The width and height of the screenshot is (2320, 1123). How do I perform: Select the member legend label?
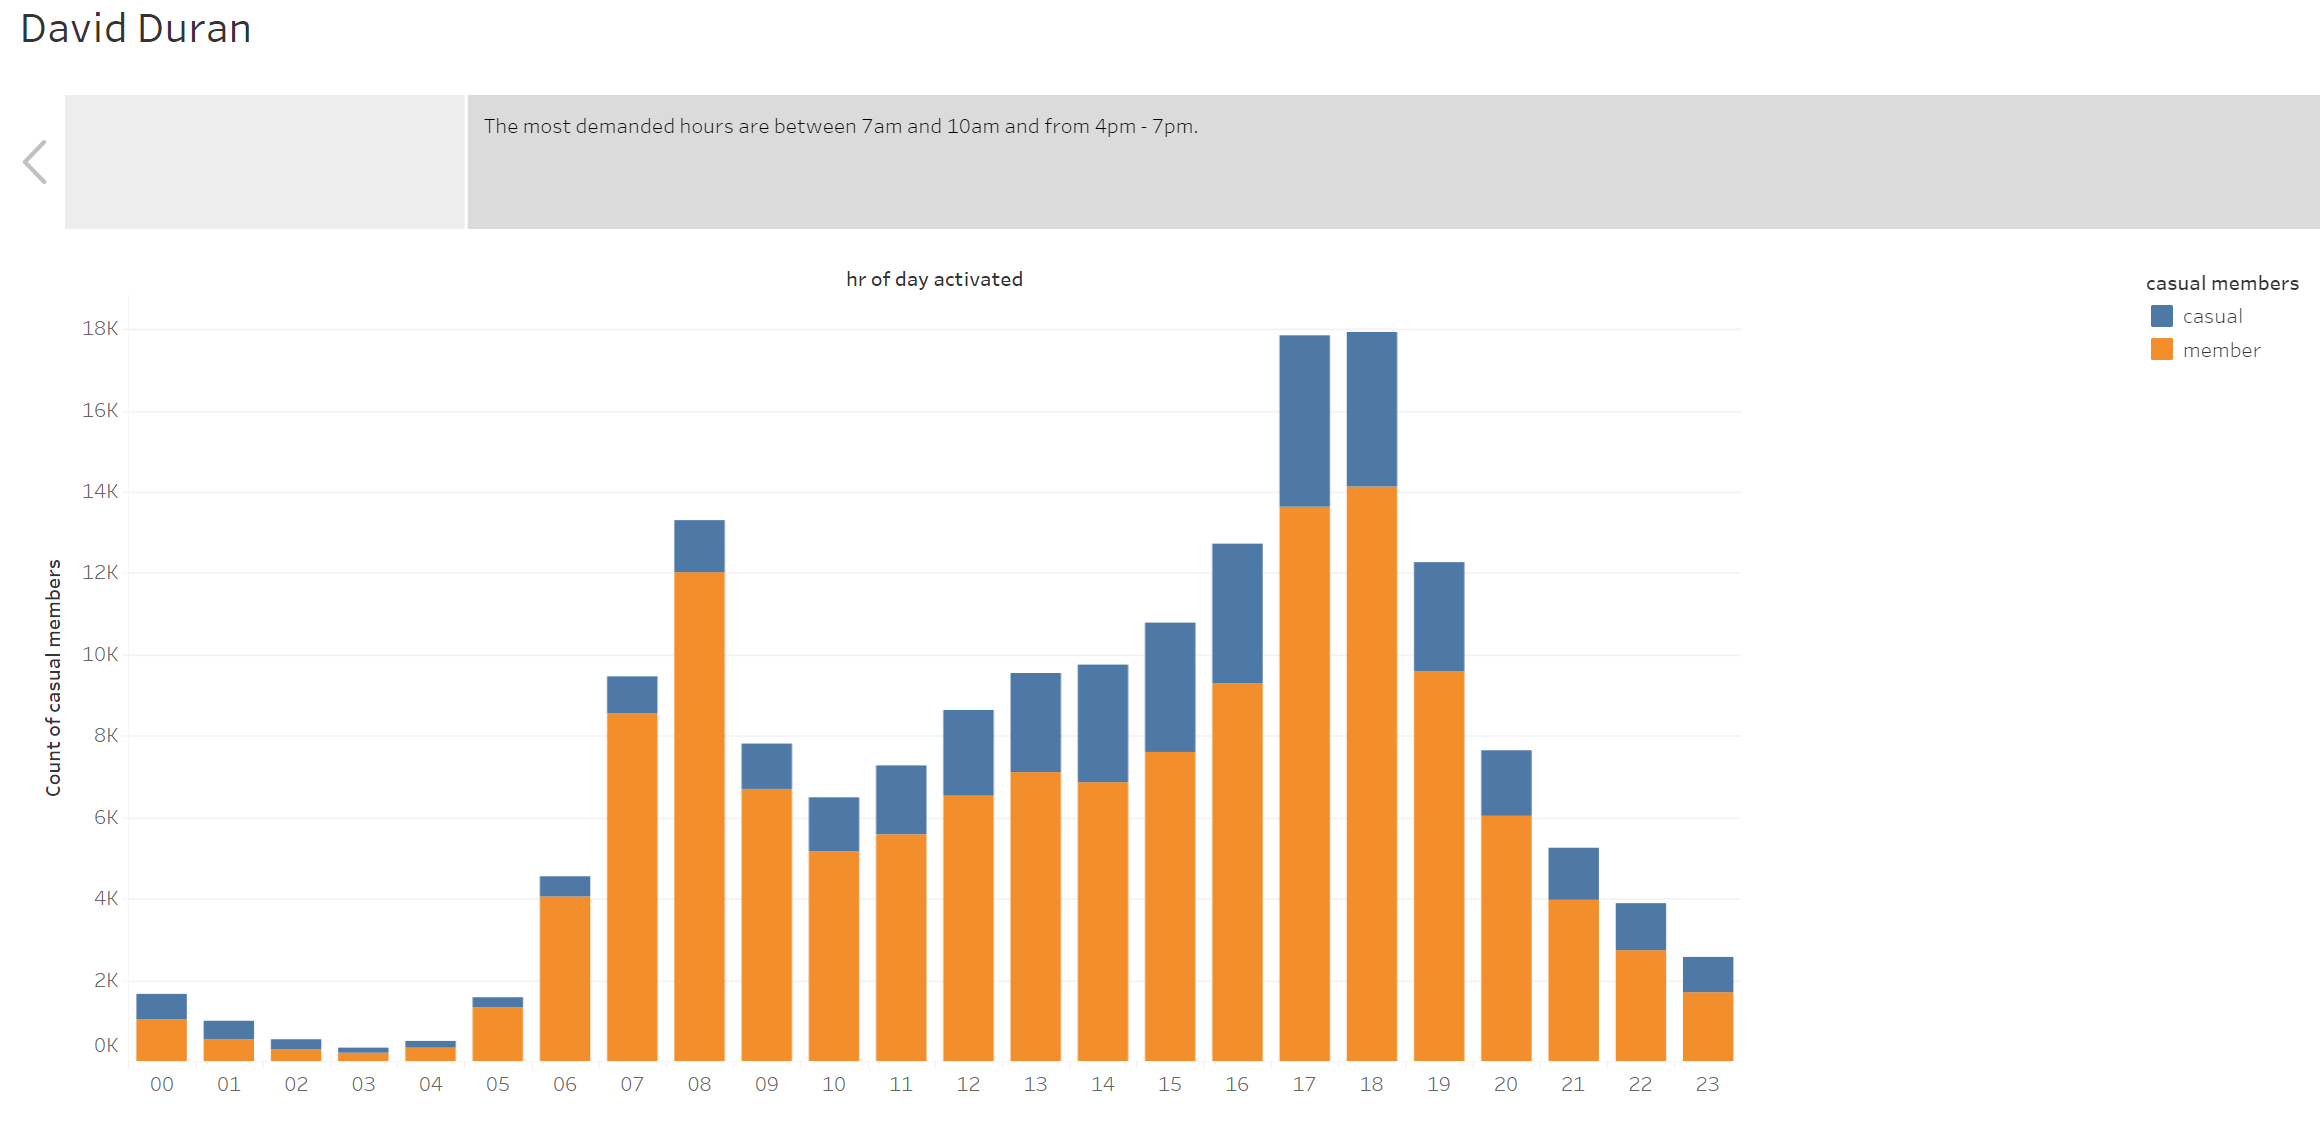click(2221, 350)
